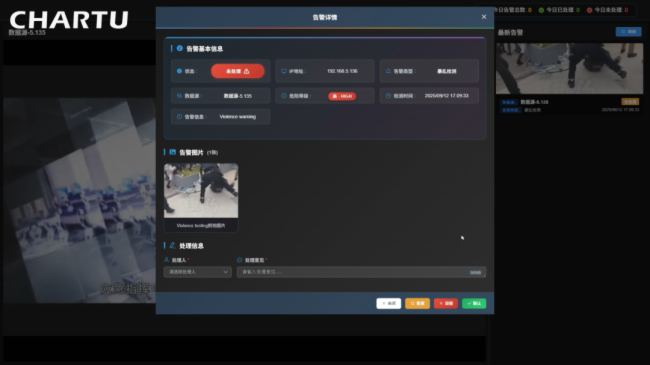Open the latest alarm snapshot in right panel
The image size is (650, 365).
click(570, 68)
